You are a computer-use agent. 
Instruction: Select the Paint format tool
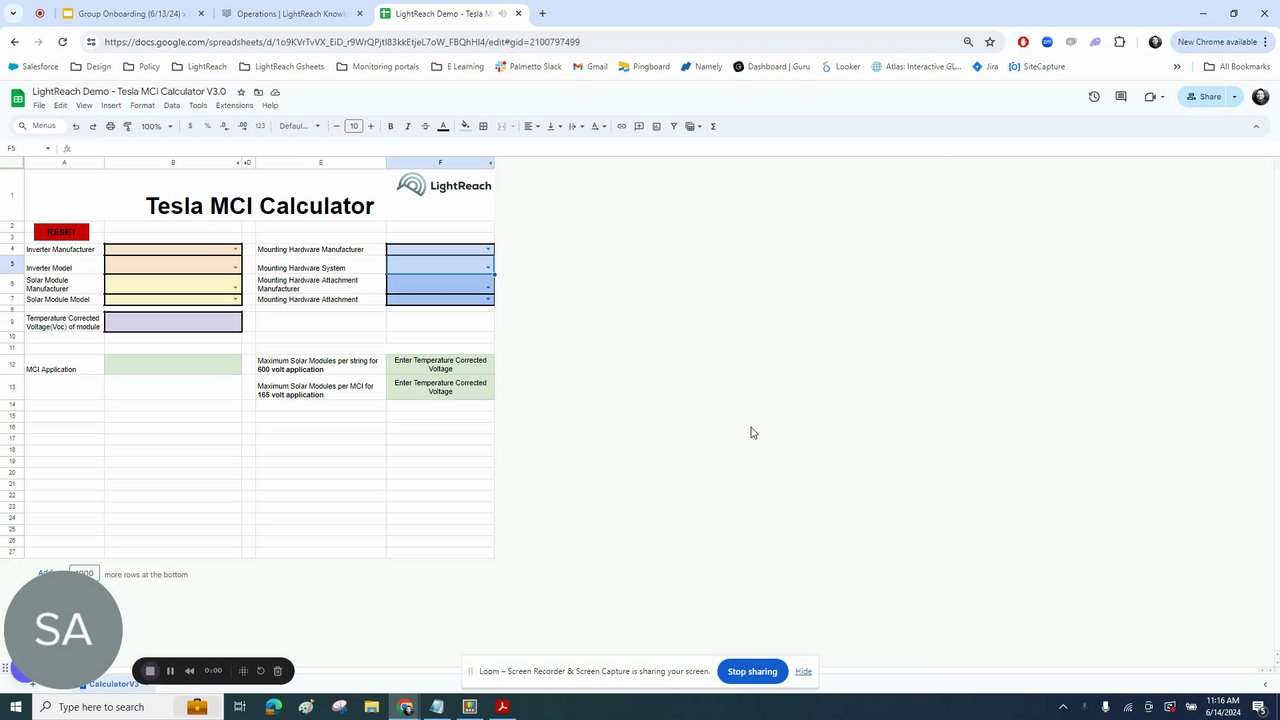[127, 126]
